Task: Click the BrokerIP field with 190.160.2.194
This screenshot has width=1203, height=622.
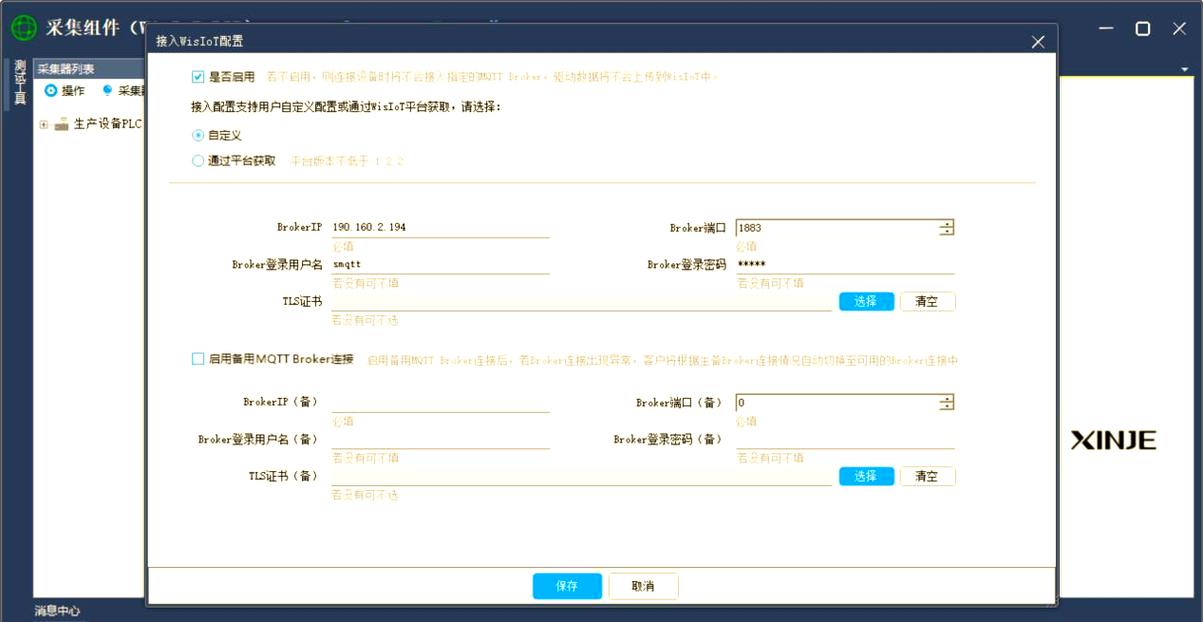Action: (441, 228)
